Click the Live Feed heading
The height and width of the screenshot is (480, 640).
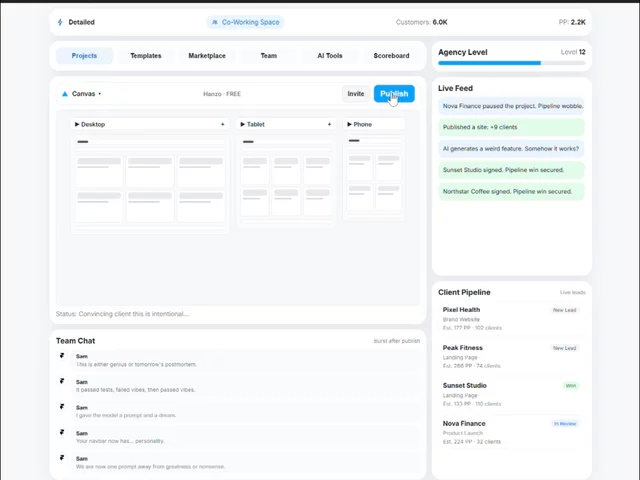[456, 88]
